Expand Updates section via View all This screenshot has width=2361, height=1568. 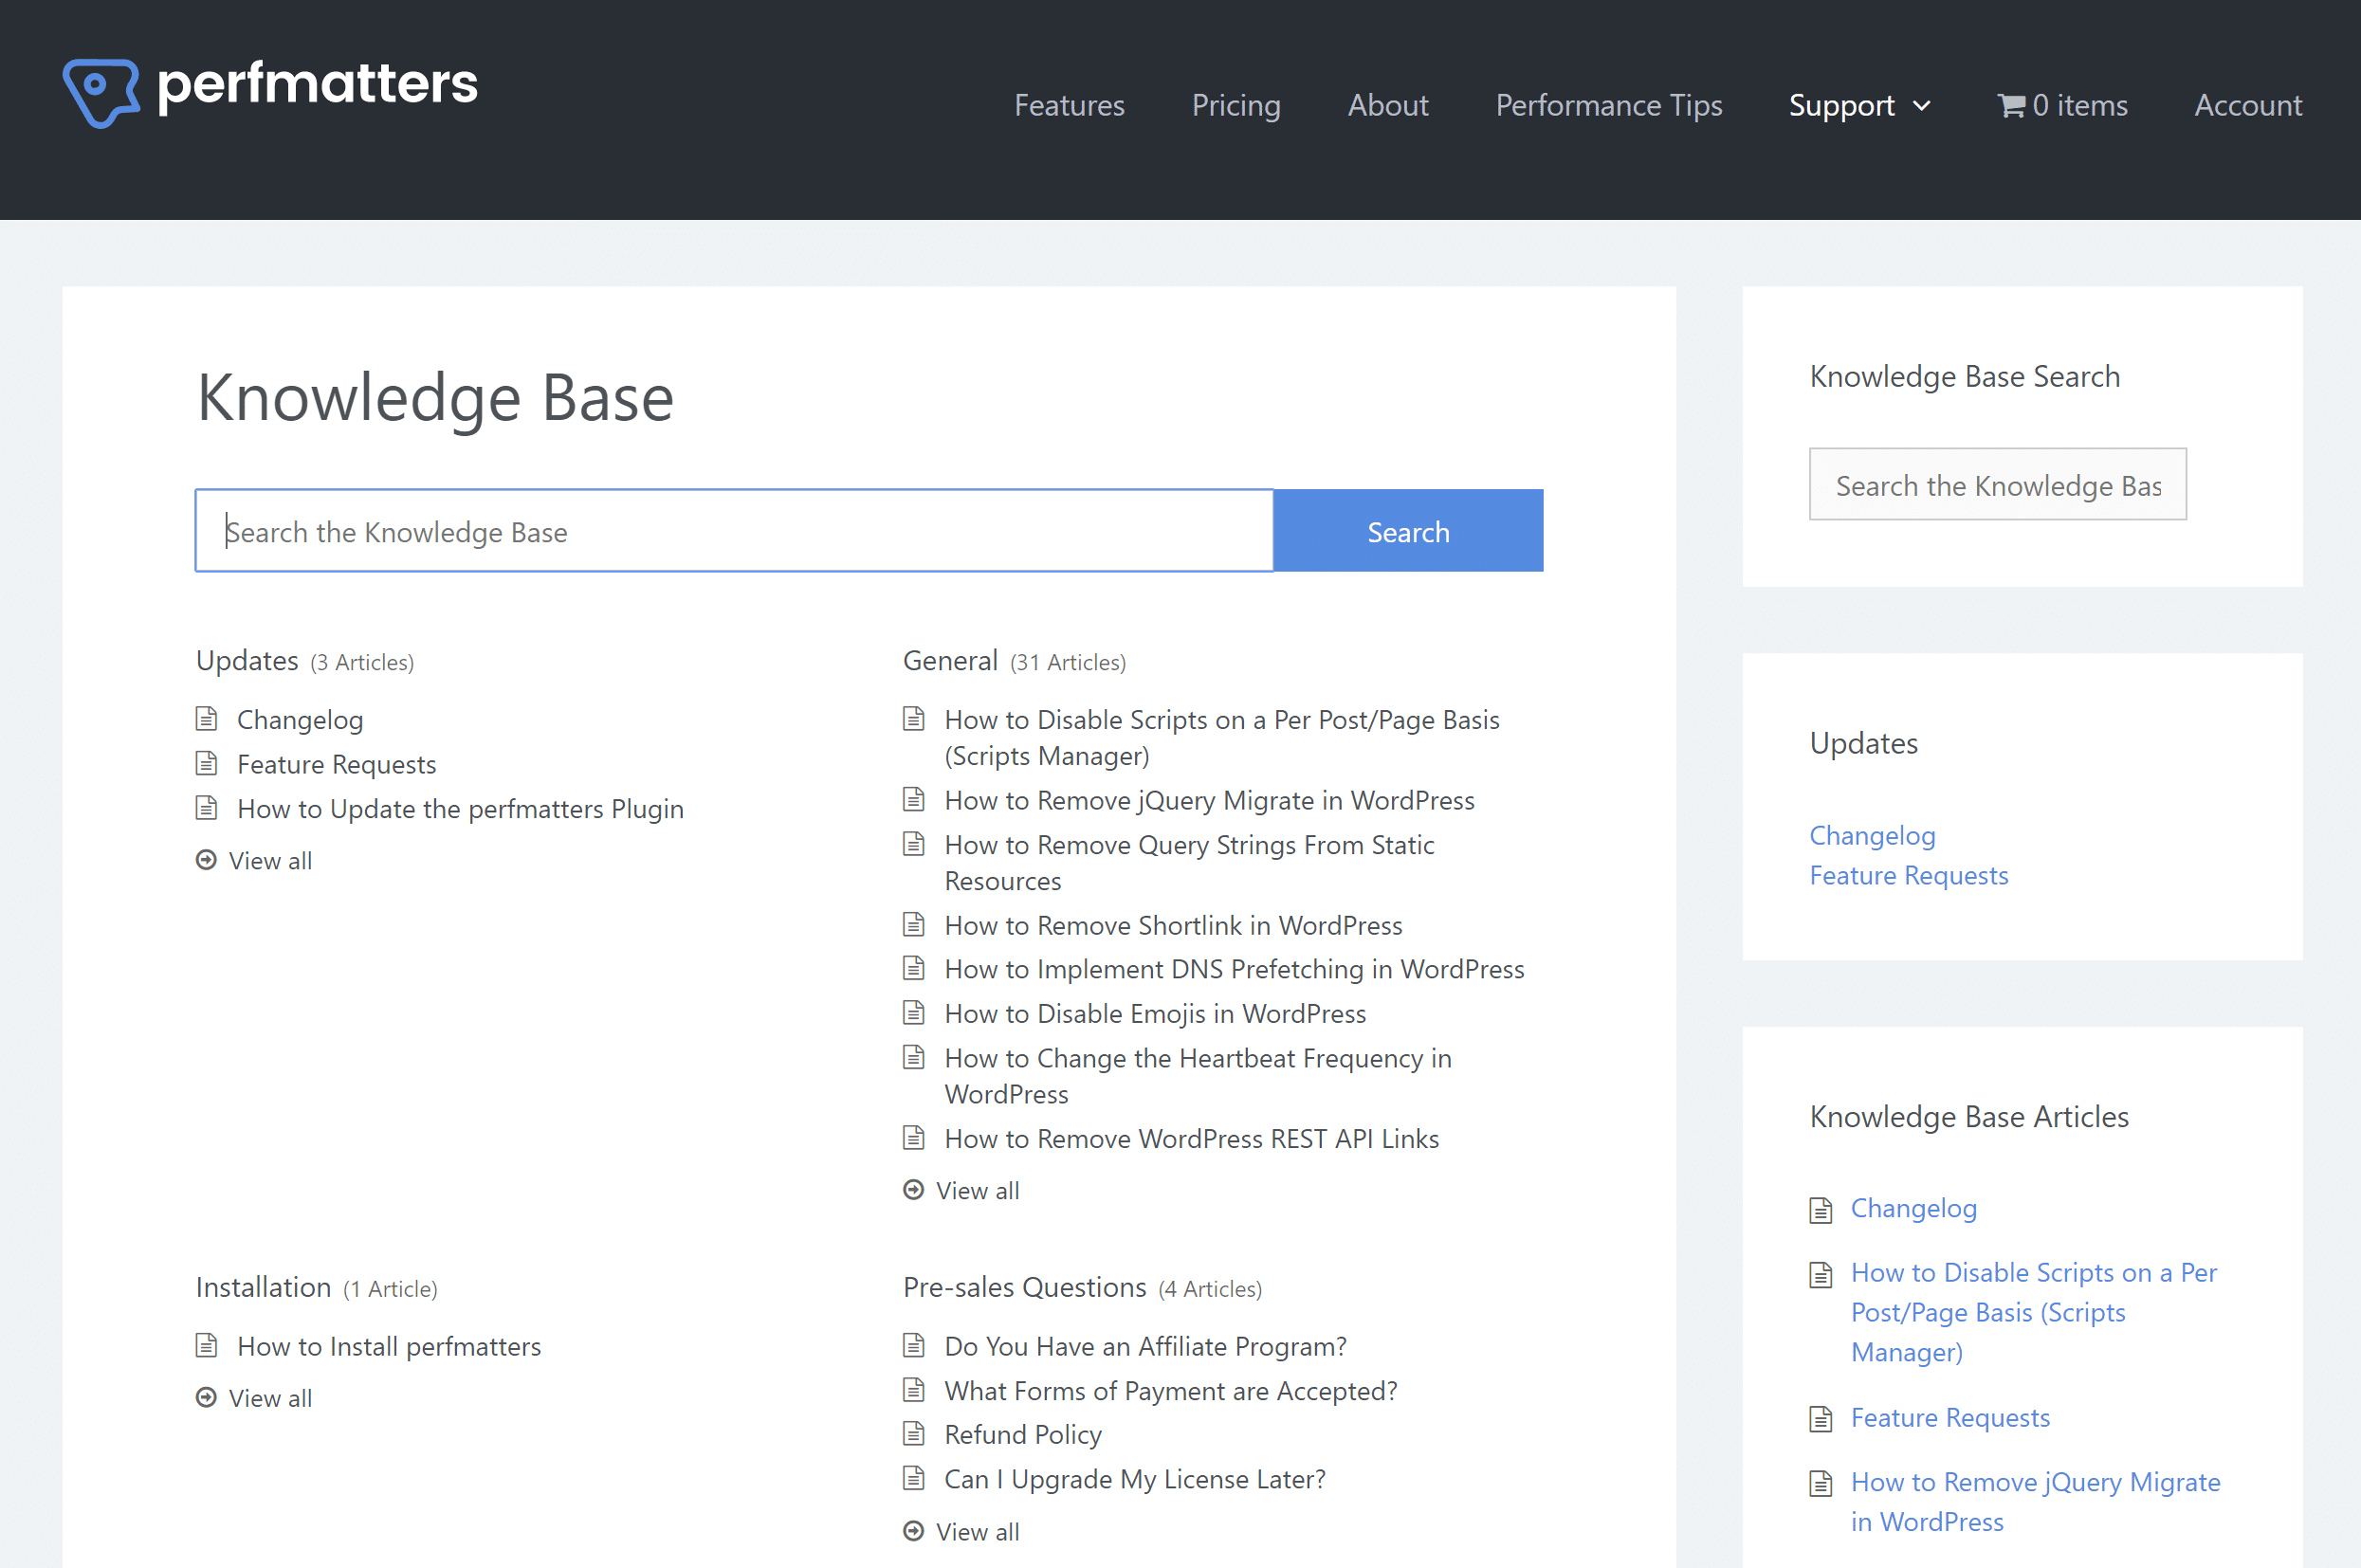(x=271, y=858)
